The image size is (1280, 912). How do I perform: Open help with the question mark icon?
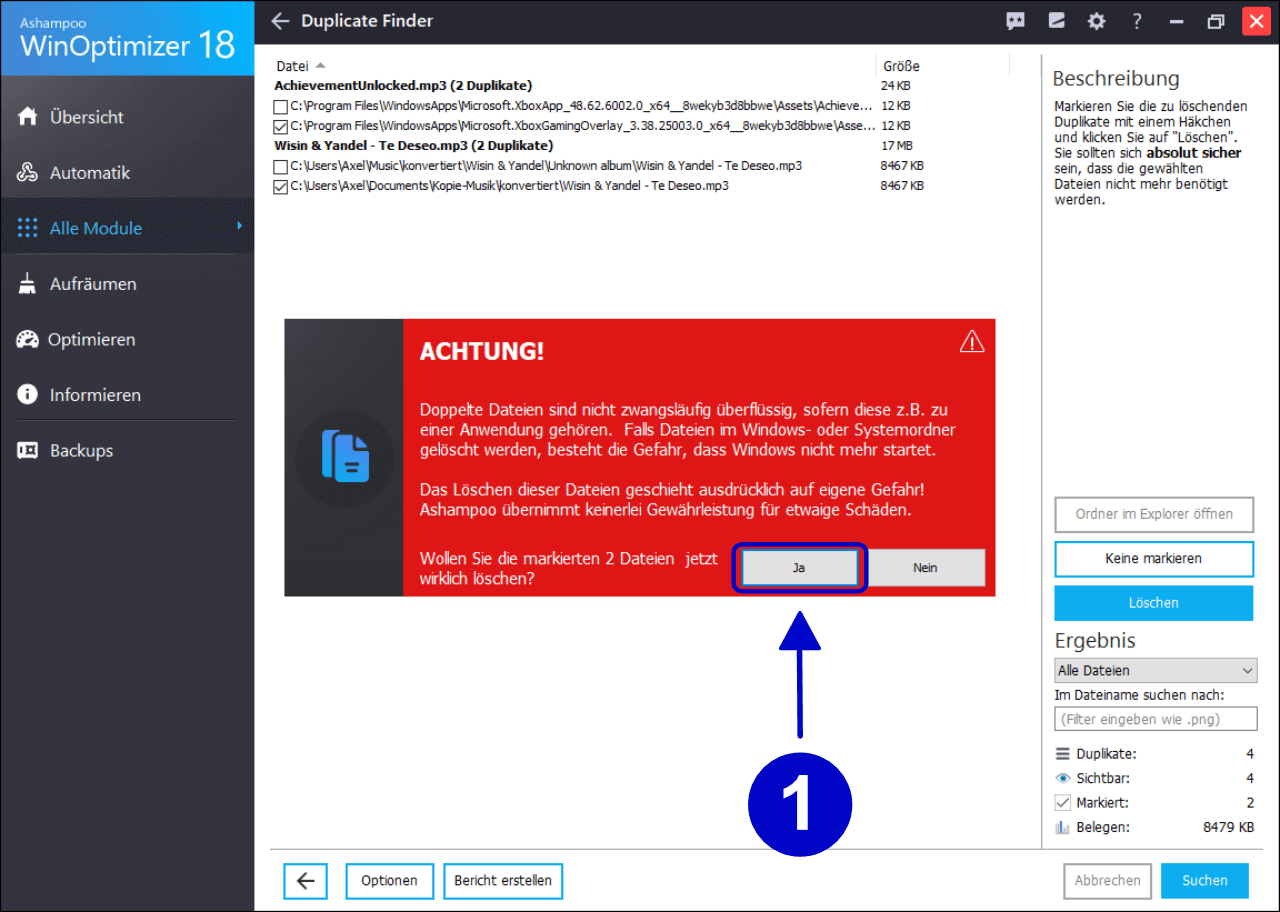(x=1137, y=21)
